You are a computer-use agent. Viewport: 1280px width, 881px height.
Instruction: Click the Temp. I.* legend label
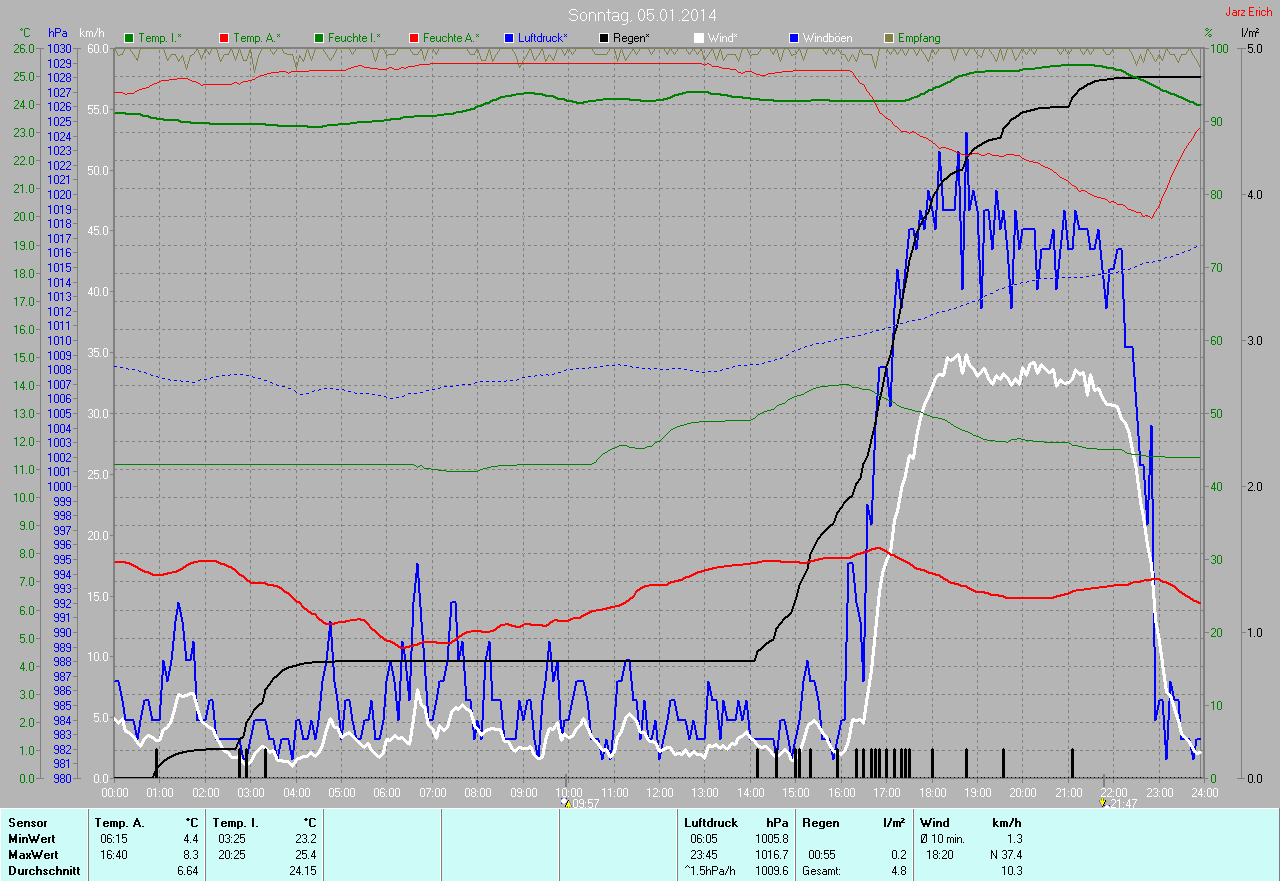[x=160, y=38]
